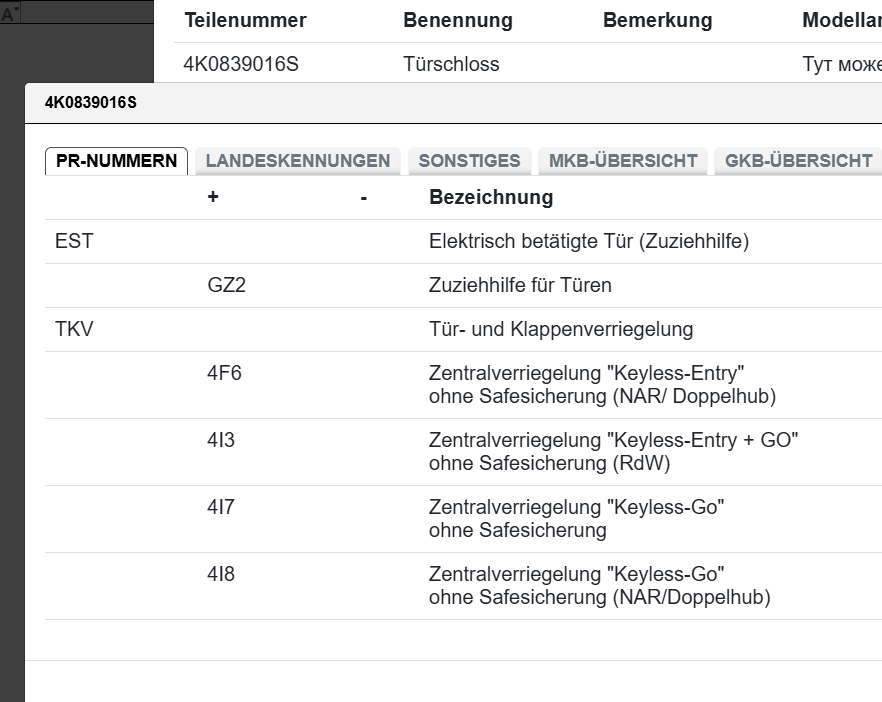Image resolution: width=882 pixels, height=702 pixels.
Task: Select the TKV family row
Action: click(x=75, y=330)
